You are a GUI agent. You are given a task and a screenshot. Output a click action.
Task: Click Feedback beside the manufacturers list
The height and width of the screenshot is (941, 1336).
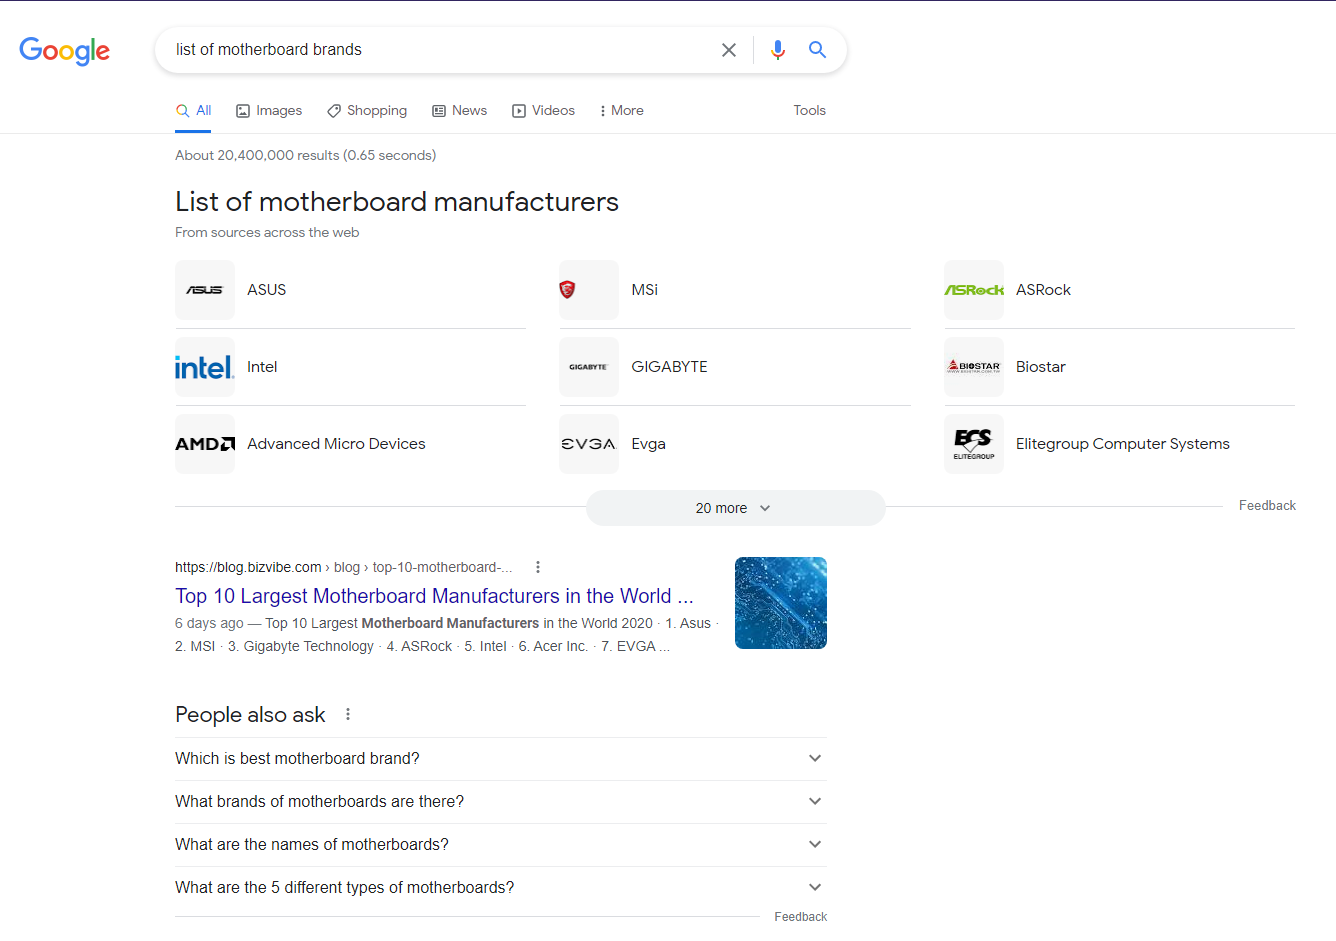(x=1267, y=506)
